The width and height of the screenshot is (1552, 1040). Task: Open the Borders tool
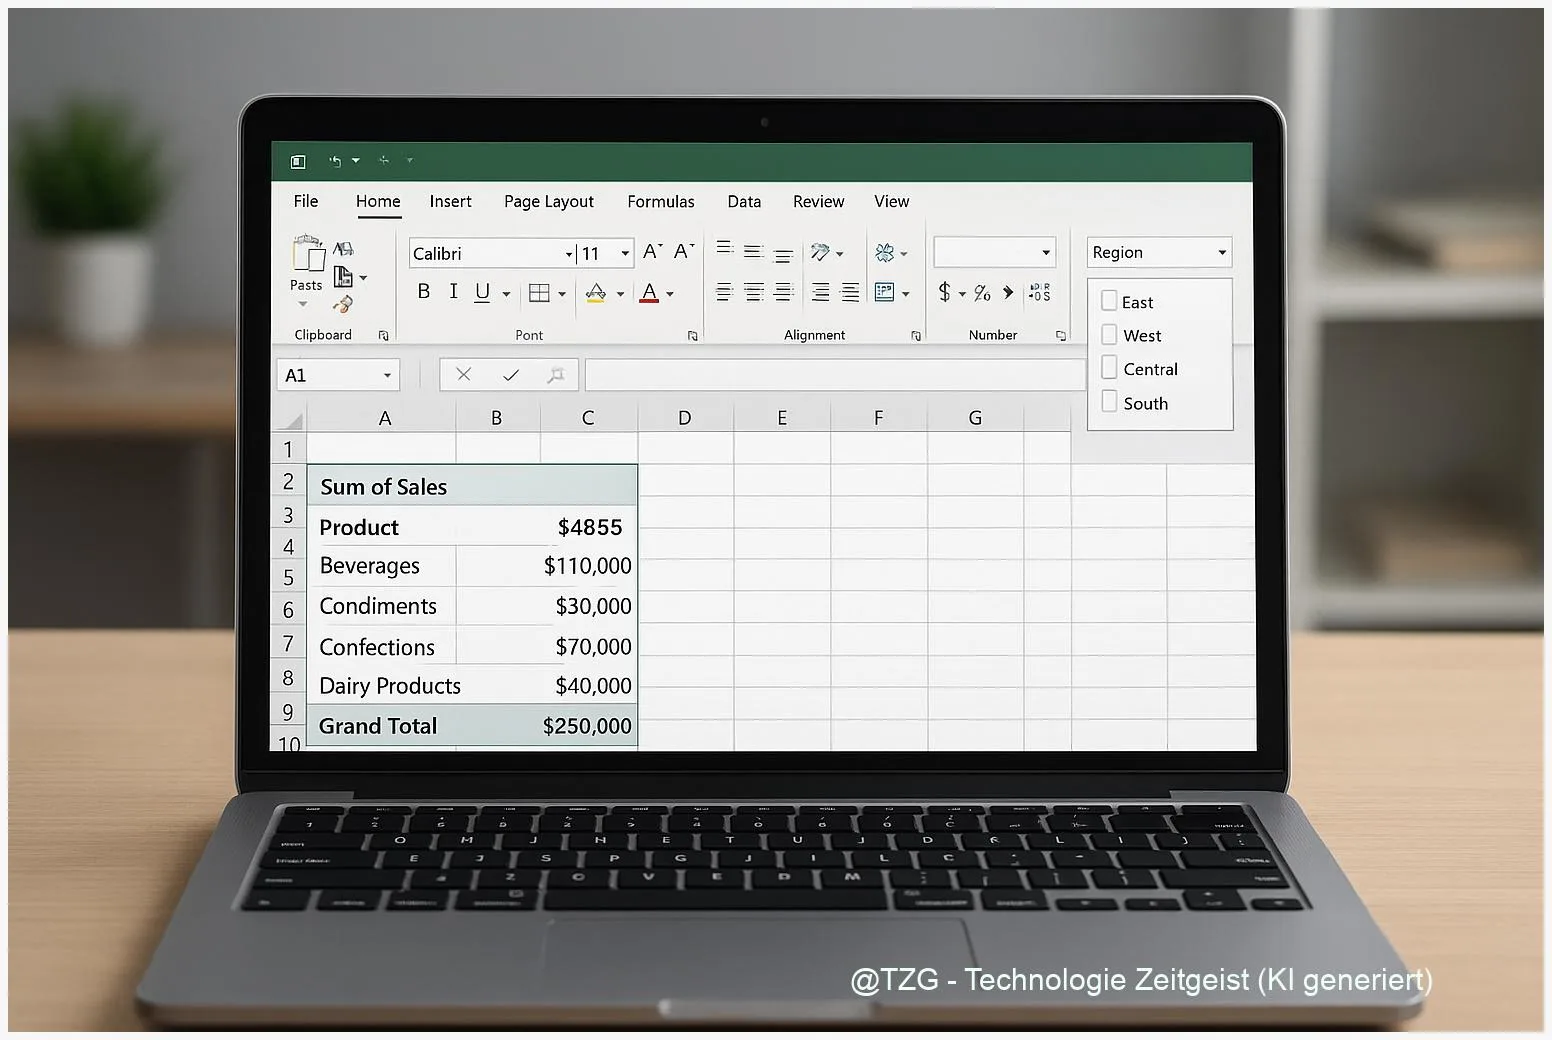pos(539,293)
